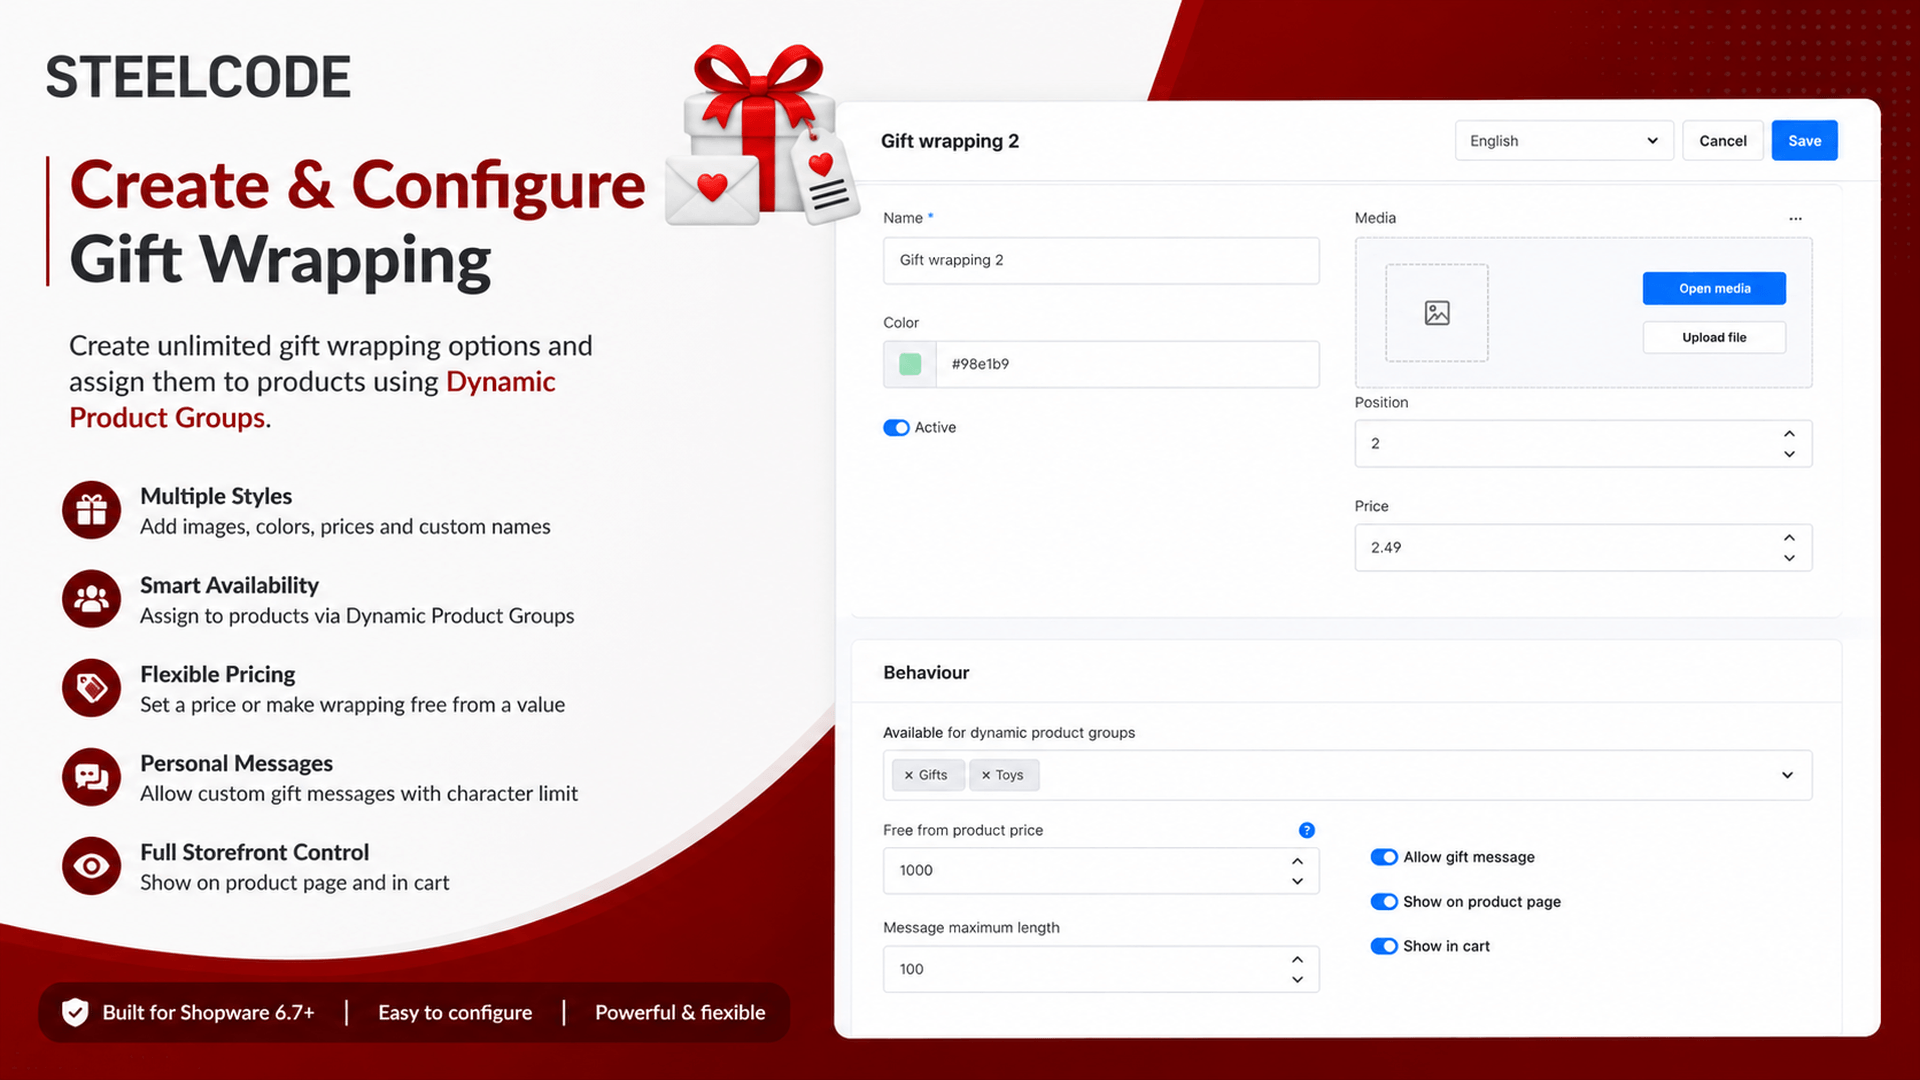Click the shield icon by Built for Shopware
The height and width of the screenshot is (1080, 1920).
[75, 1013]
